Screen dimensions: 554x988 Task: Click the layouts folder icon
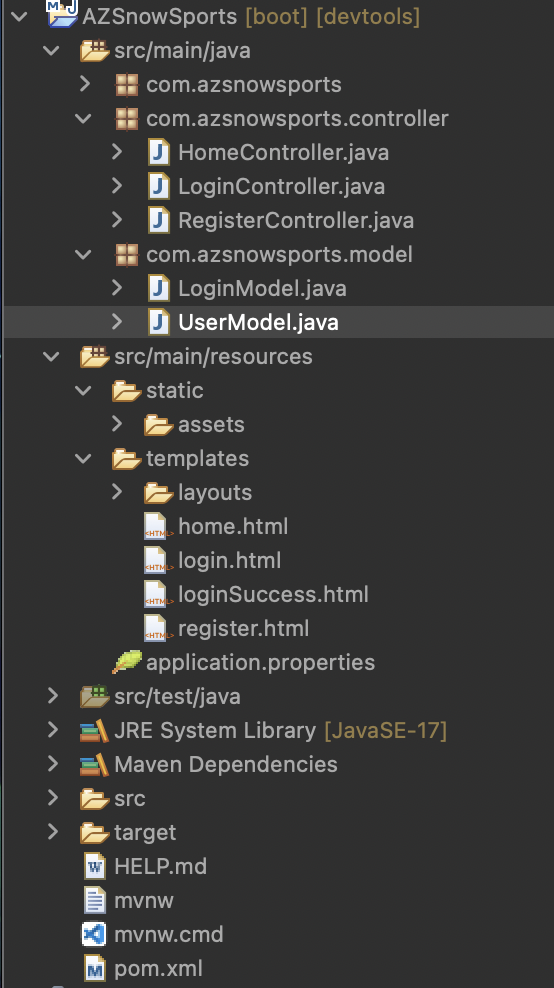click(x=159, y=493)
